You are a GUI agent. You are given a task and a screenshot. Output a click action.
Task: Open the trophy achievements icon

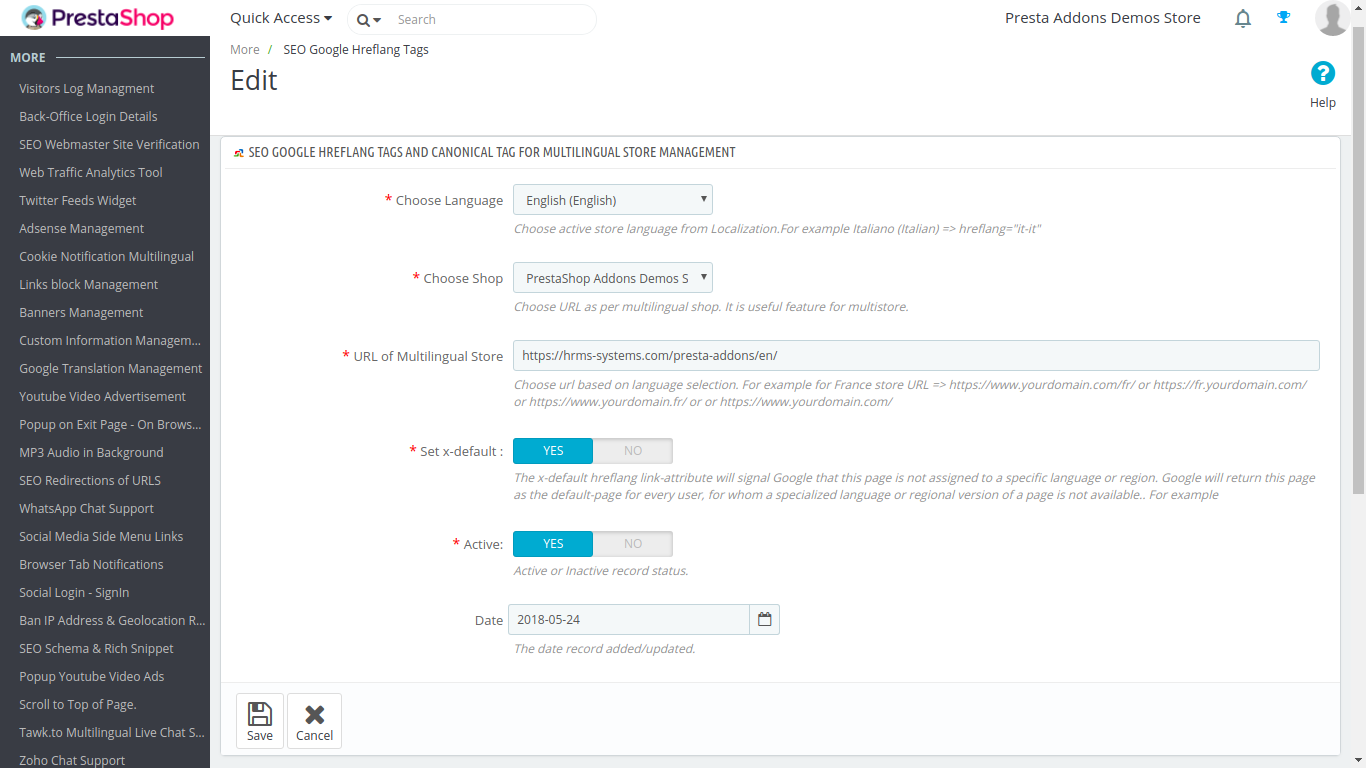1284,17
